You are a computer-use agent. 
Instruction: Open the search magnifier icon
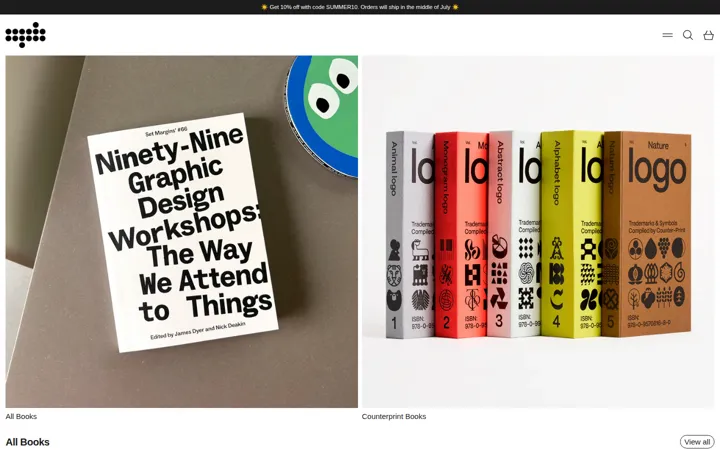687,35
